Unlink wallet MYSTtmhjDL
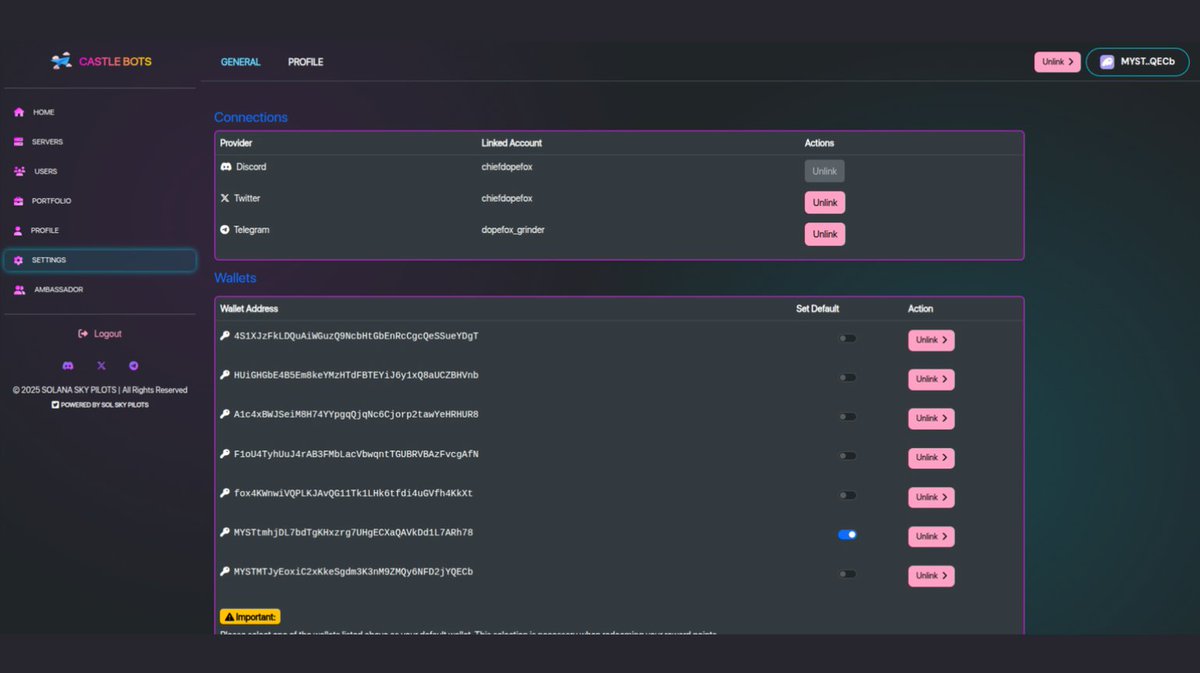The width and height of the screenshot is (1200, 673). coord(931,536)
